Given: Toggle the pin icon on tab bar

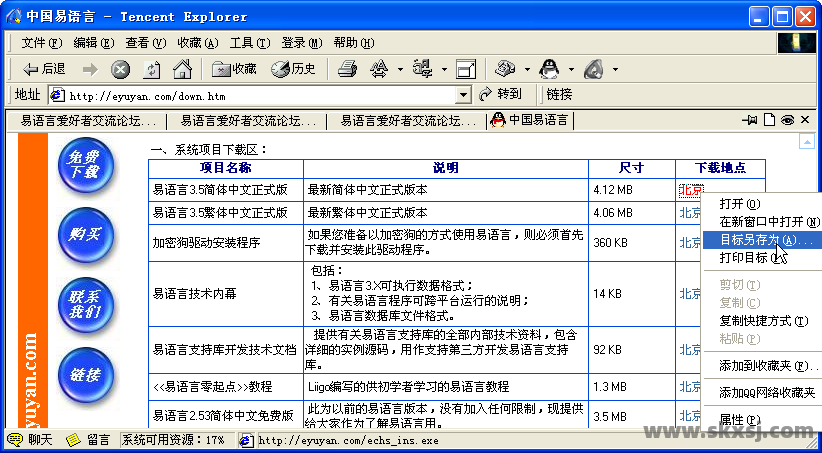Looking at the screenshot, I should [x=751, y=120].
